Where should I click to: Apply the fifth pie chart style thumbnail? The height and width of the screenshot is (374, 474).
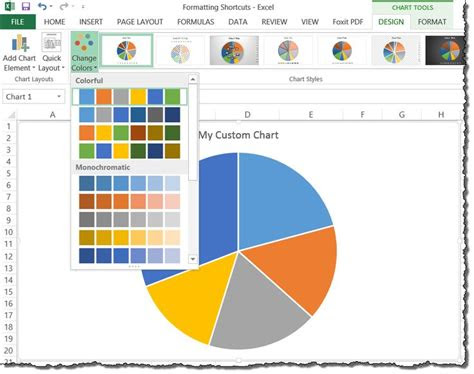tap(342, 50)
